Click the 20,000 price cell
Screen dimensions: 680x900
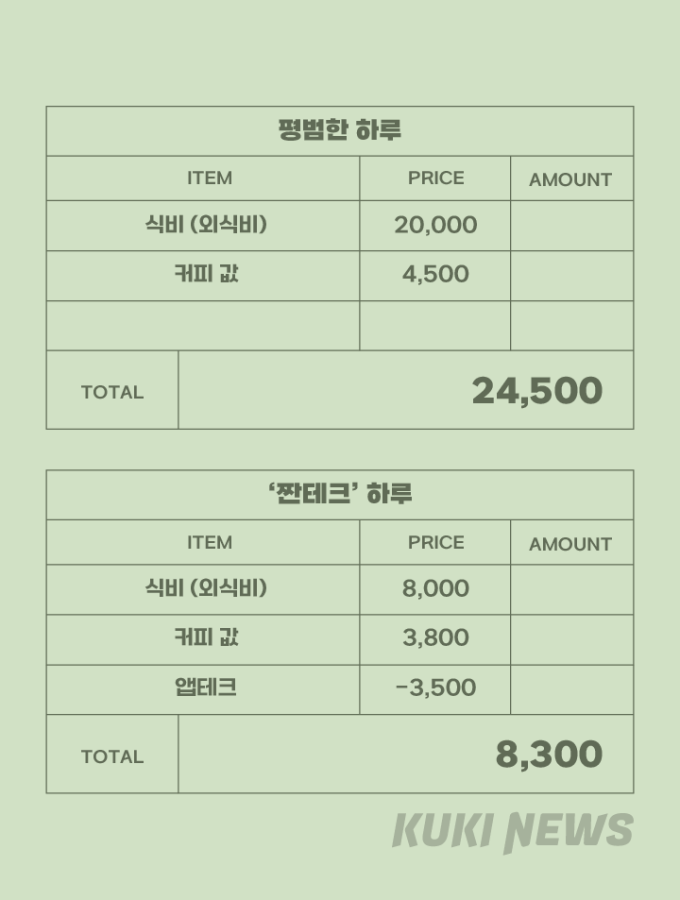coord(436,225)
